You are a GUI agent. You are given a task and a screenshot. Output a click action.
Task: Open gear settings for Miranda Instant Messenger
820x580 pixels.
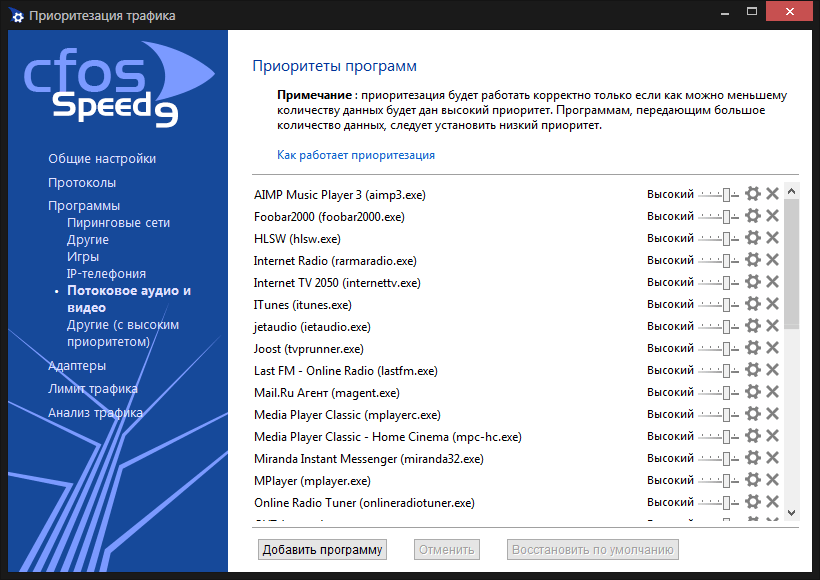pos(753,458)
